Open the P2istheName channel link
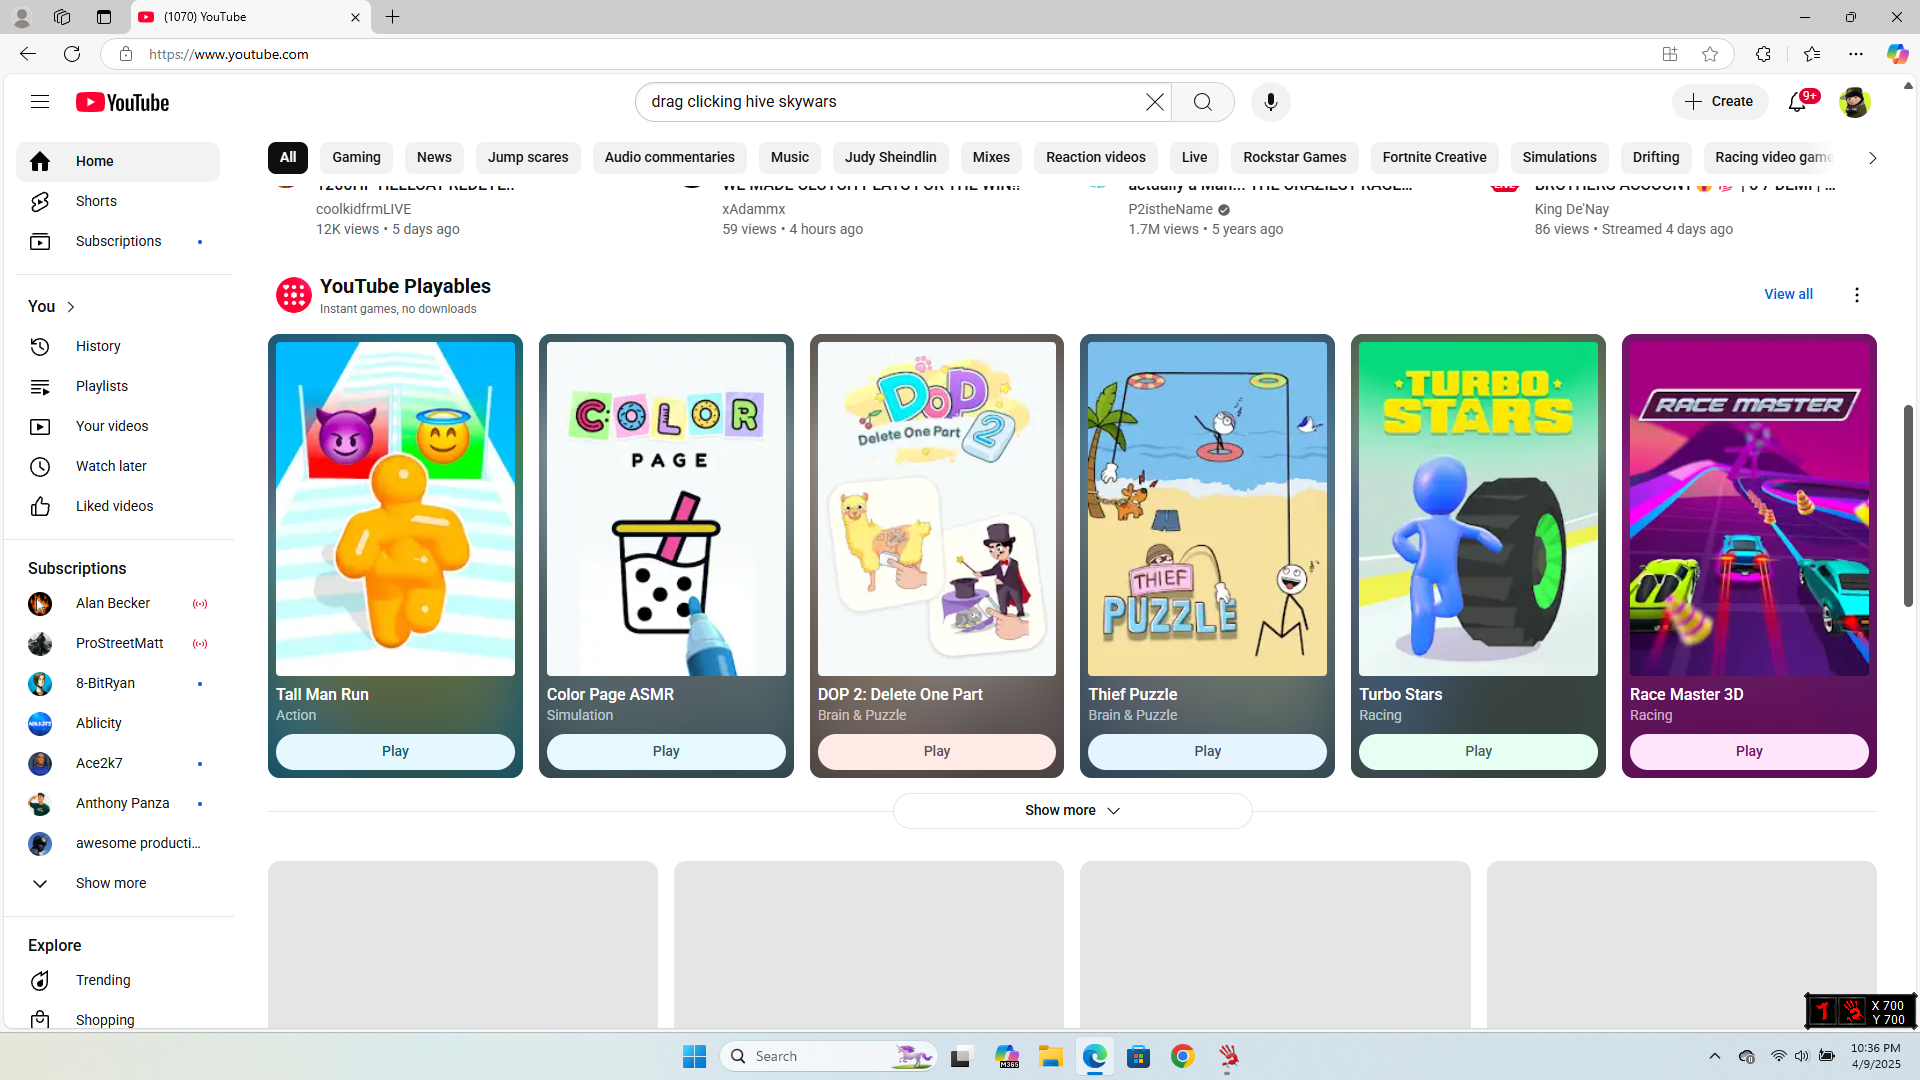The image size is (1920, 1080). (1170, 209)
